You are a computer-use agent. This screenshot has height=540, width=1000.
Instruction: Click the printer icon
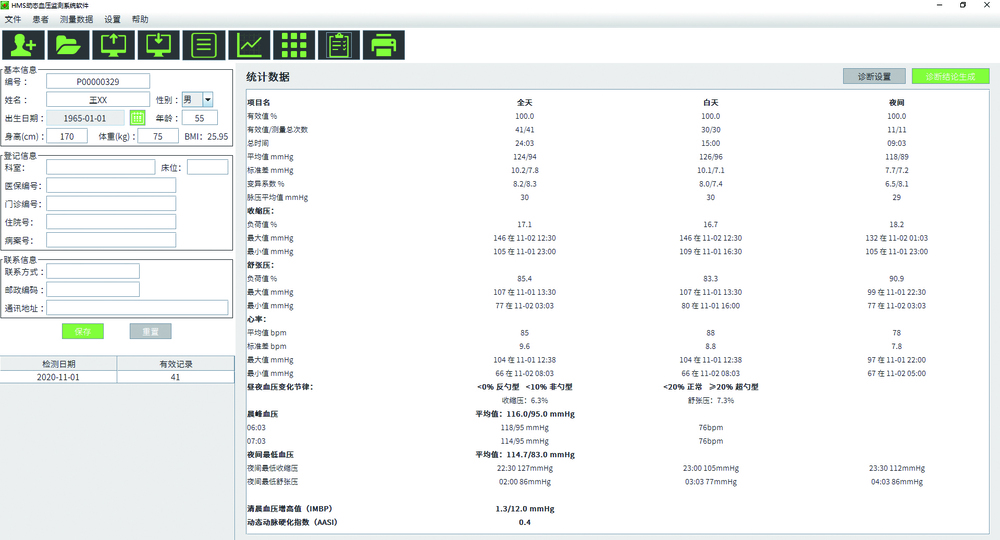383,45
